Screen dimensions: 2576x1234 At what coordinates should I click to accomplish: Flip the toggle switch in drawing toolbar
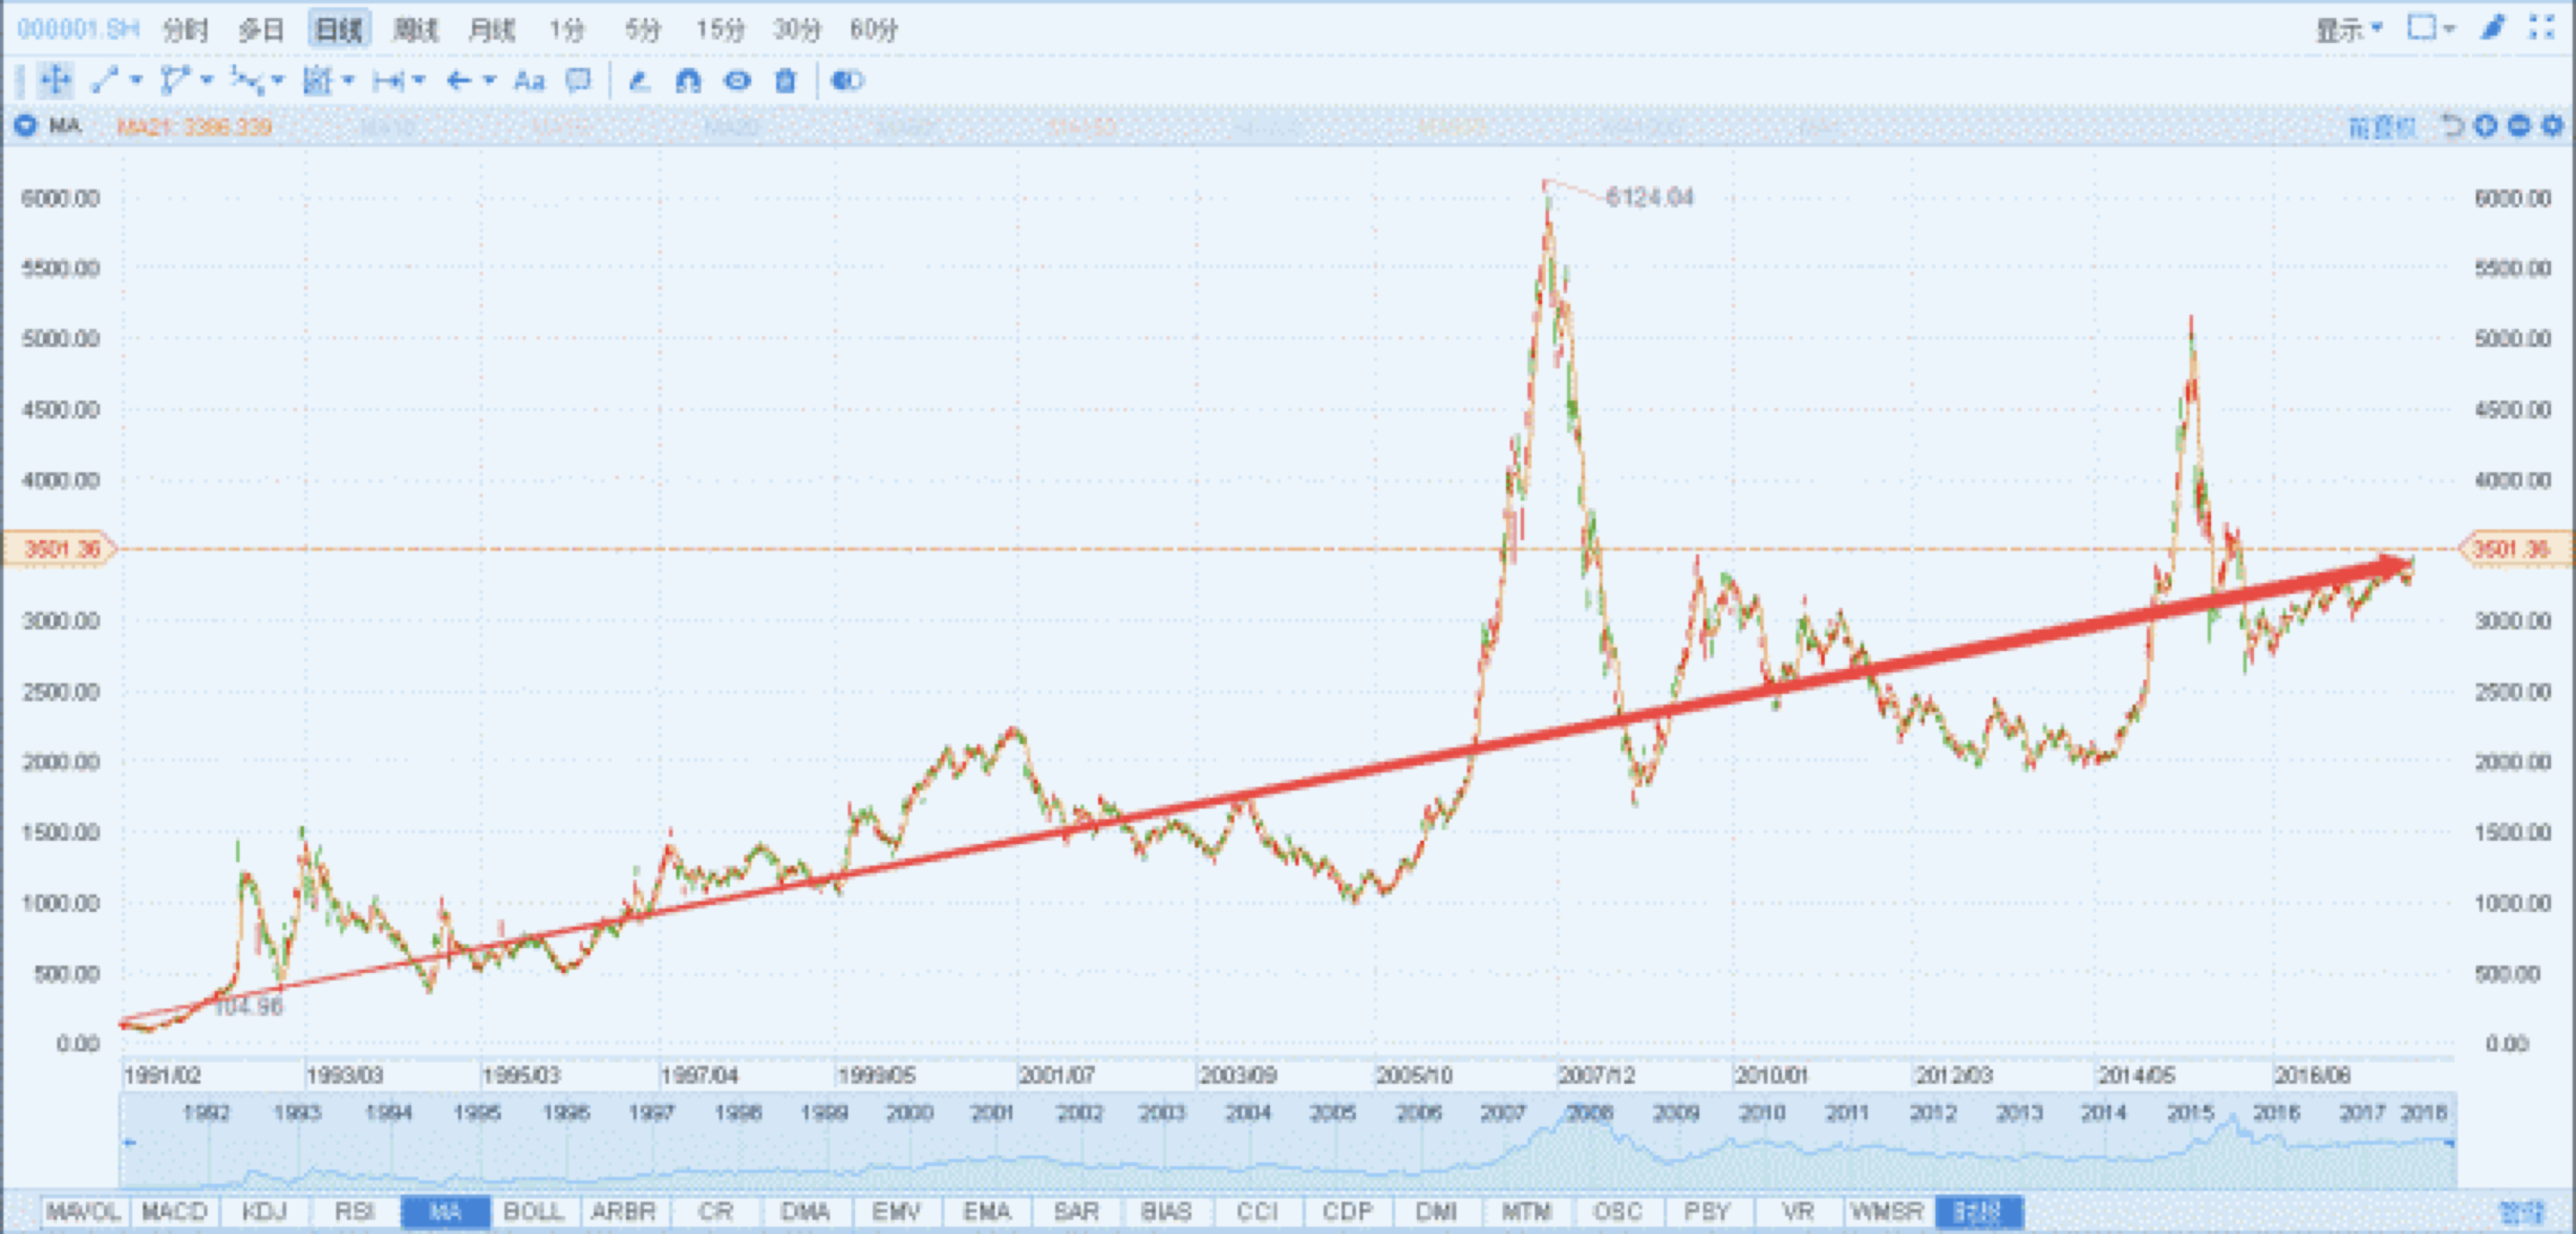[x=847, y=80]
